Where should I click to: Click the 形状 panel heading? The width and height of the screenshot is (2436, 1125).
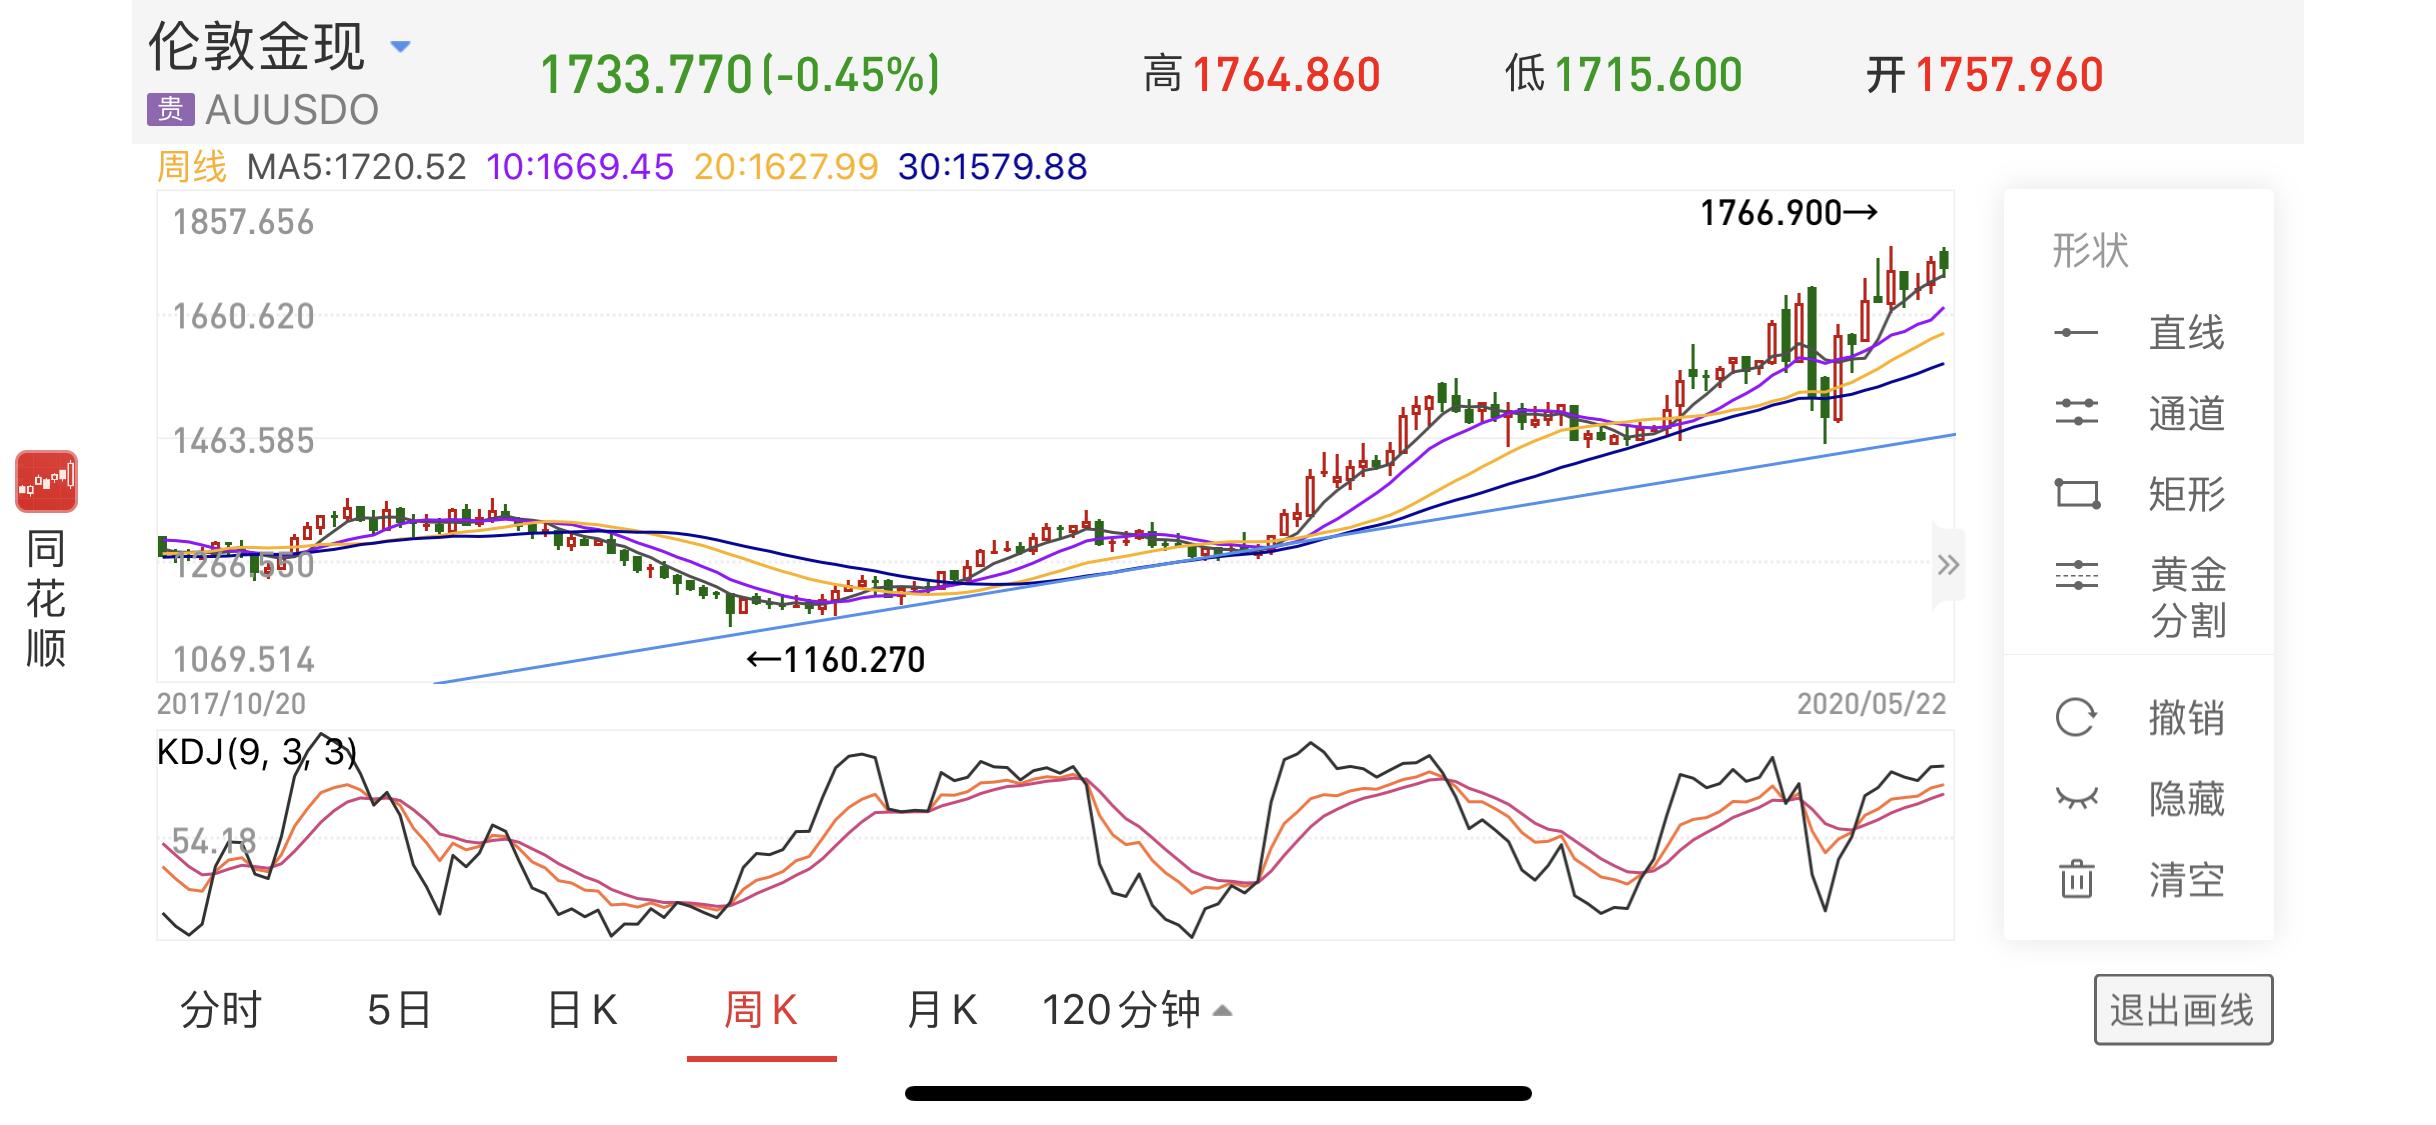tap(2090, 251)
